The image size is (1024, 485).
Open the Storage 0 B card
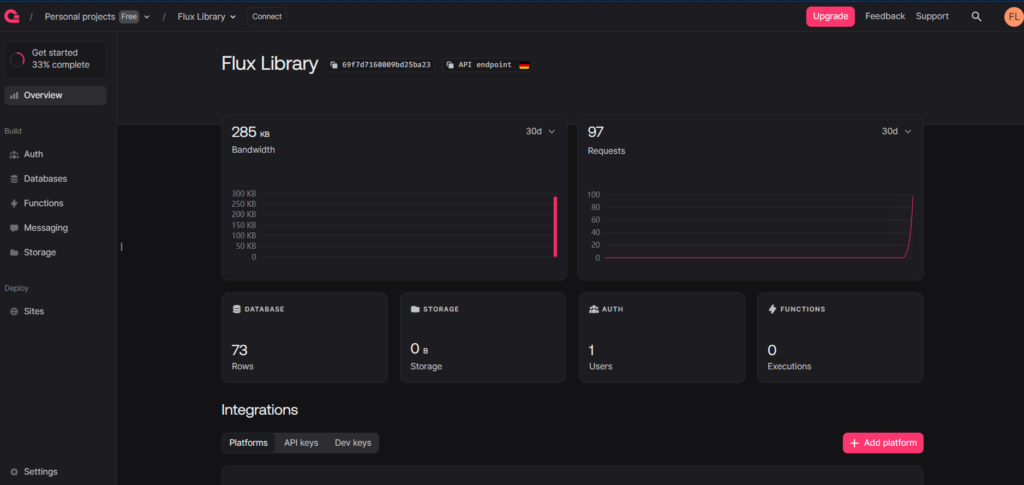pyautogui.click(x=483, y=337)
